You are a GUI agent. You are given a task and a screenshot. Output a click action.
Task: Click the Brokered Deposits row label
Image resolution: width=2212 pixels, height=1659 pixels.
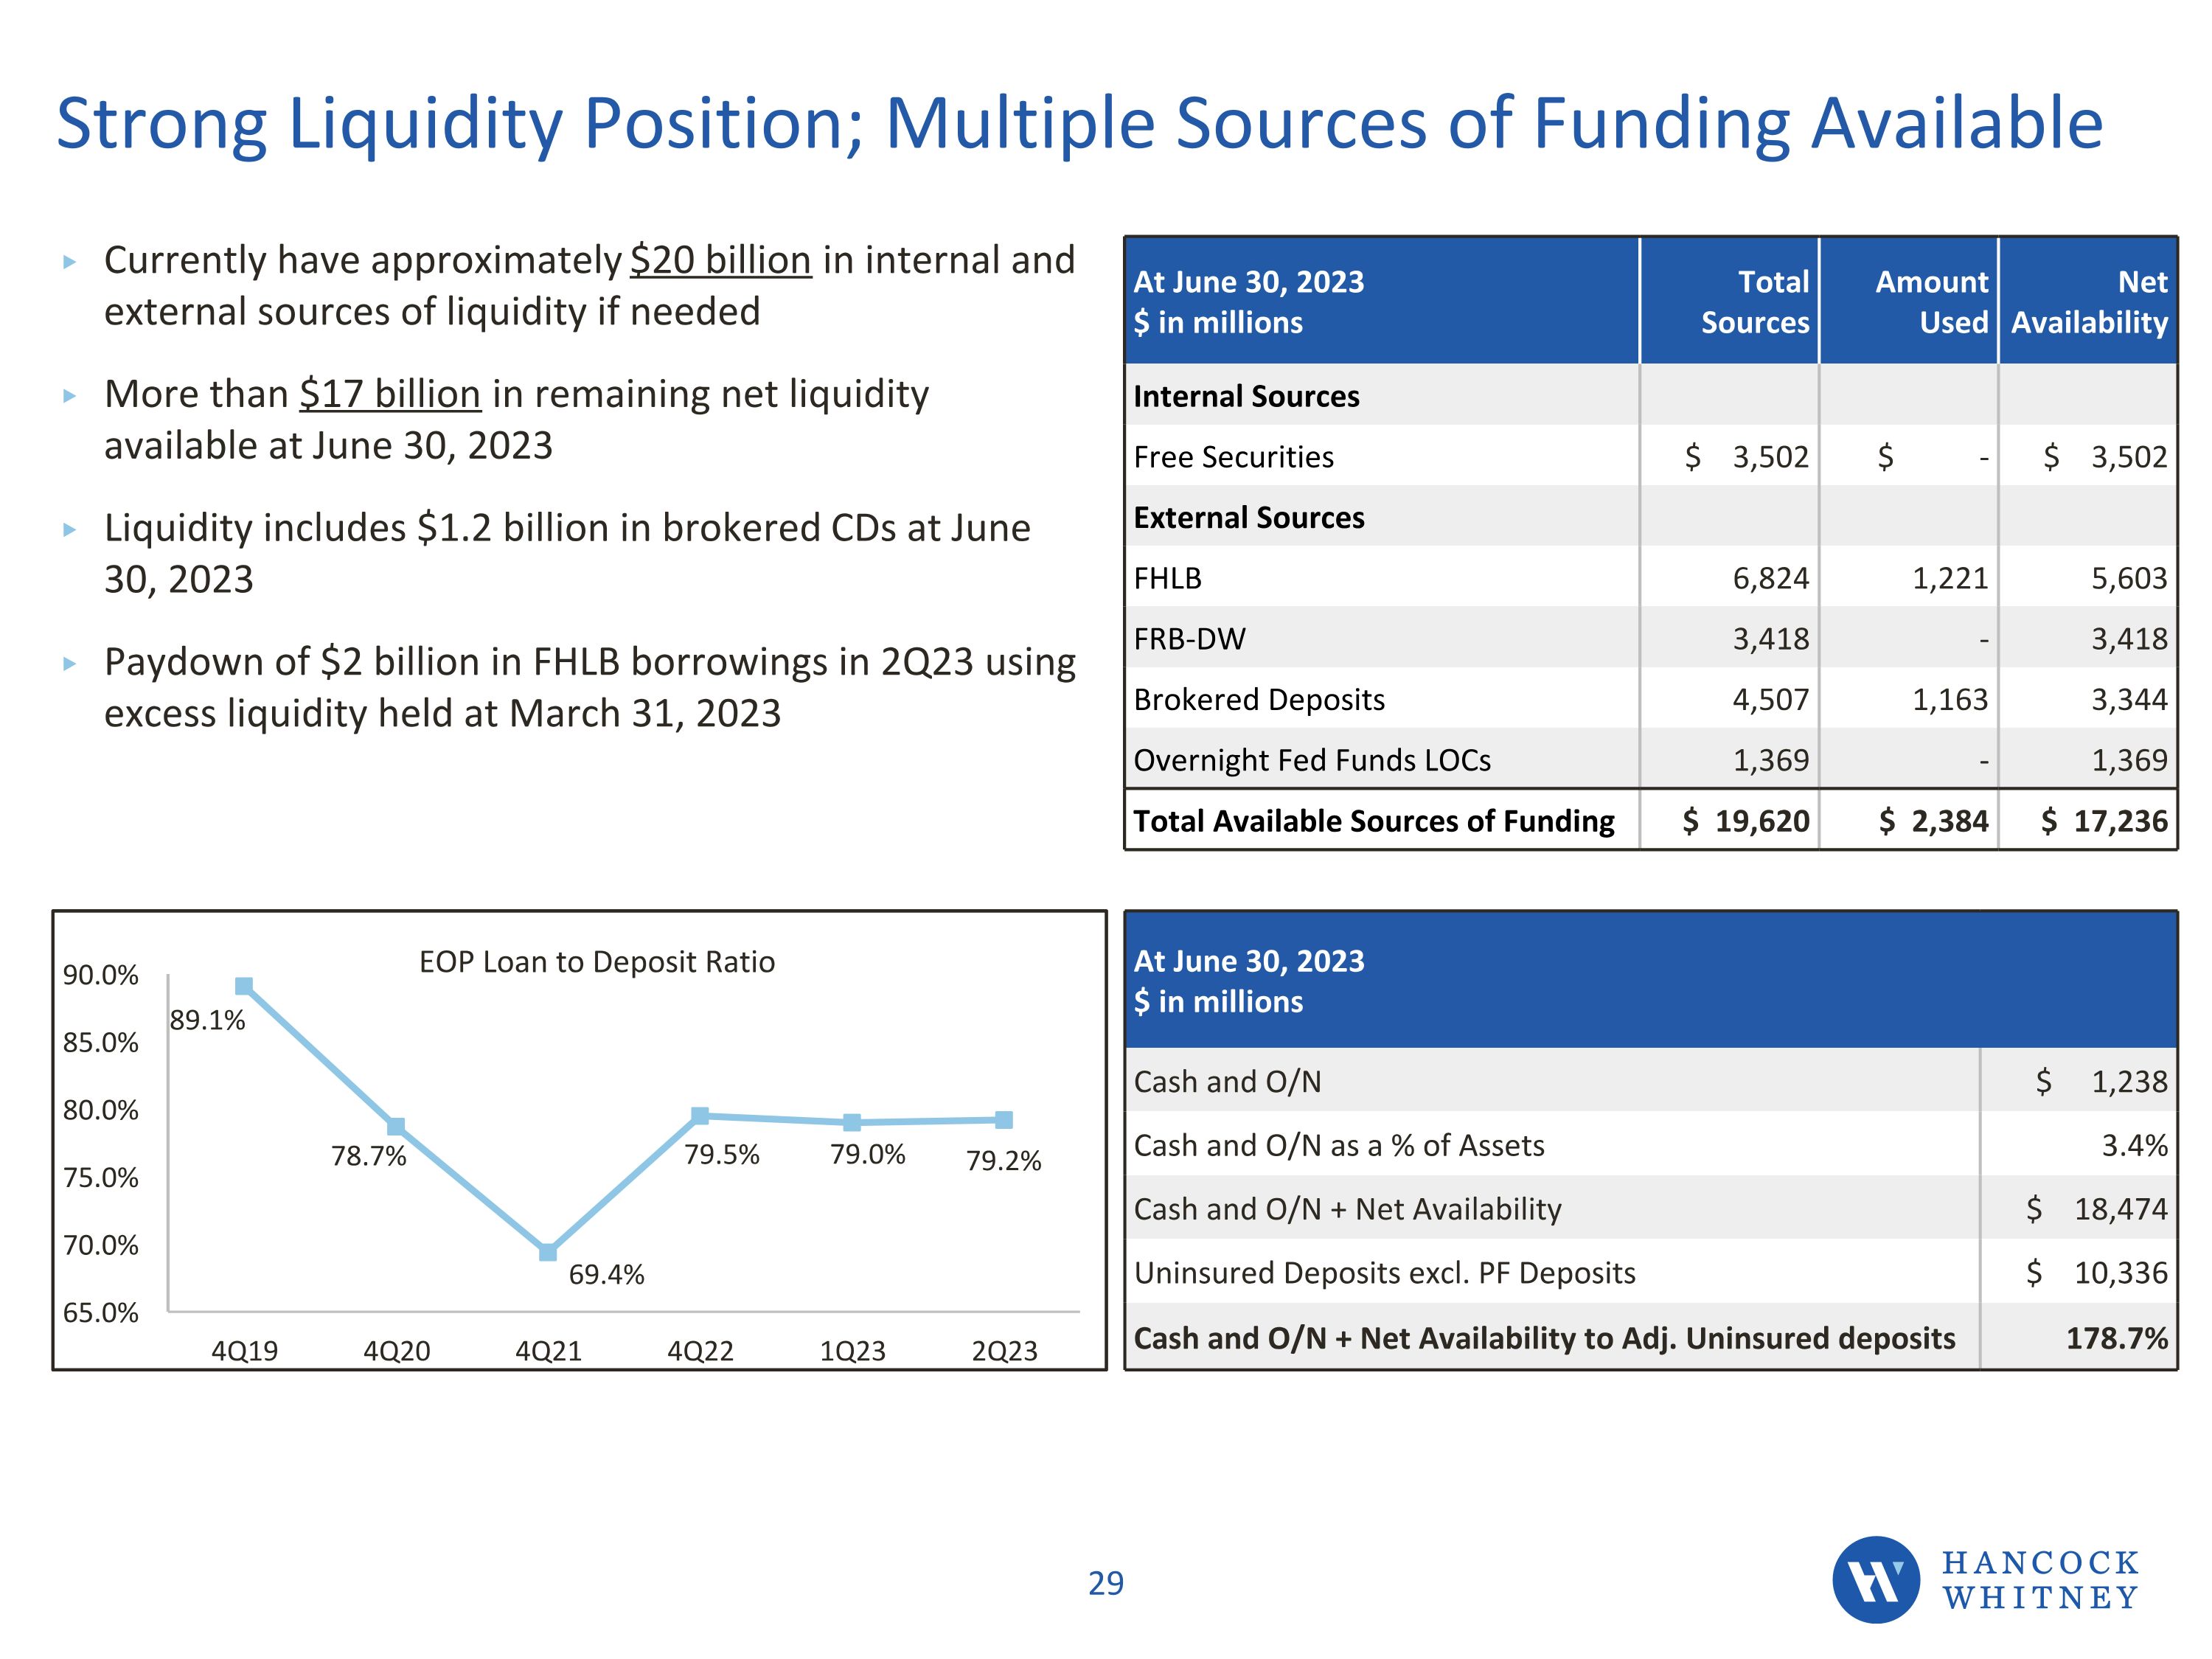pyautogui.click(x=1259, y=700)
